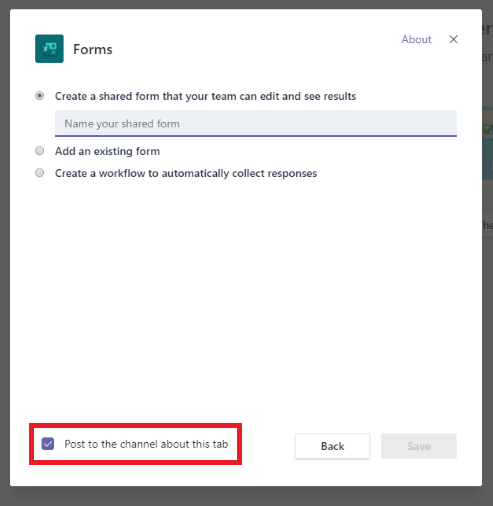Screen dimensions: 493x506
Task: Open the About link
Action: (416, 39)
